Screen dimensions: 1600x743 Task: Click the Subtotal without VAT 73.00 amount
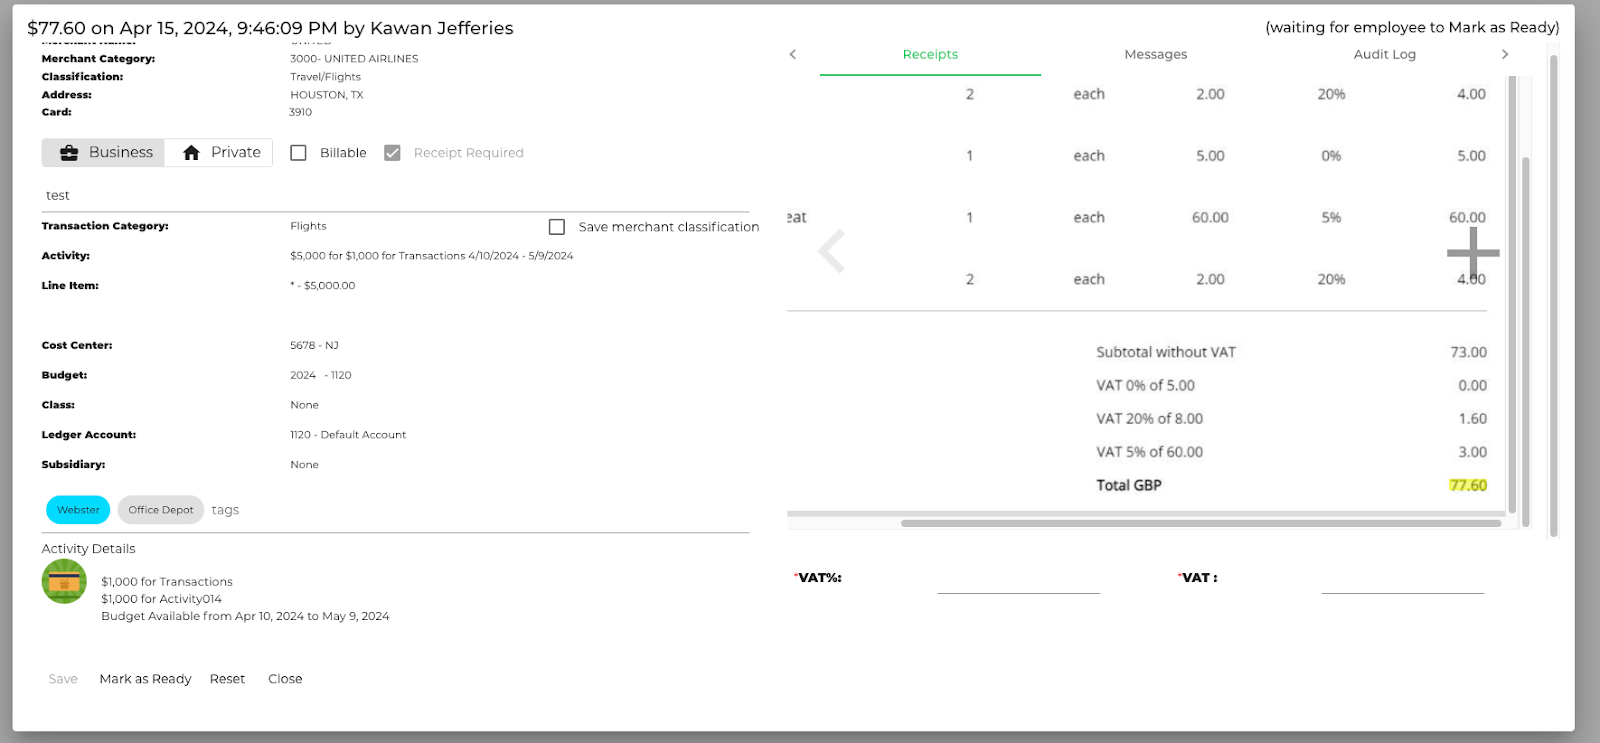1468,352
